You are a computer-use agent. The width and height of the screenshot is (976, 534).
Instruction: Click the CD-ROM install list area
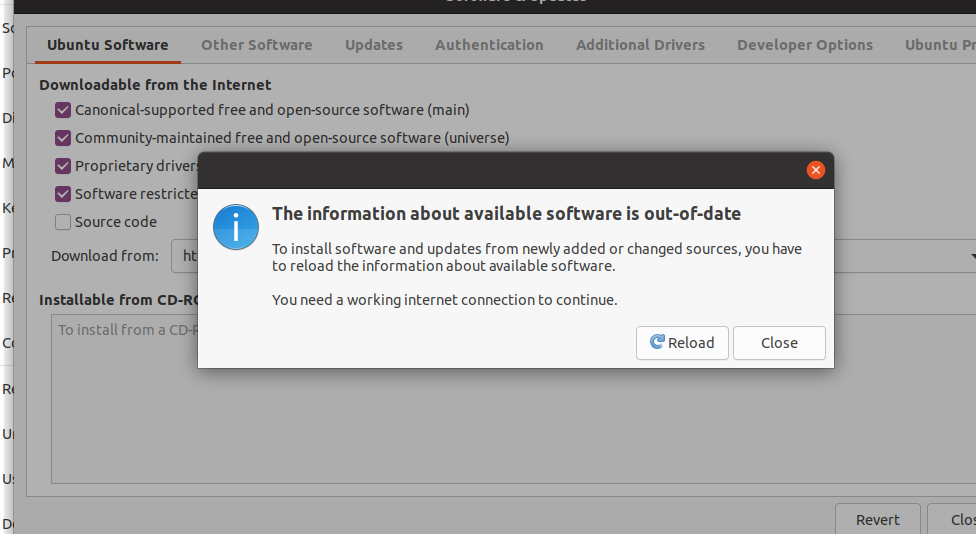click(514, 399)
